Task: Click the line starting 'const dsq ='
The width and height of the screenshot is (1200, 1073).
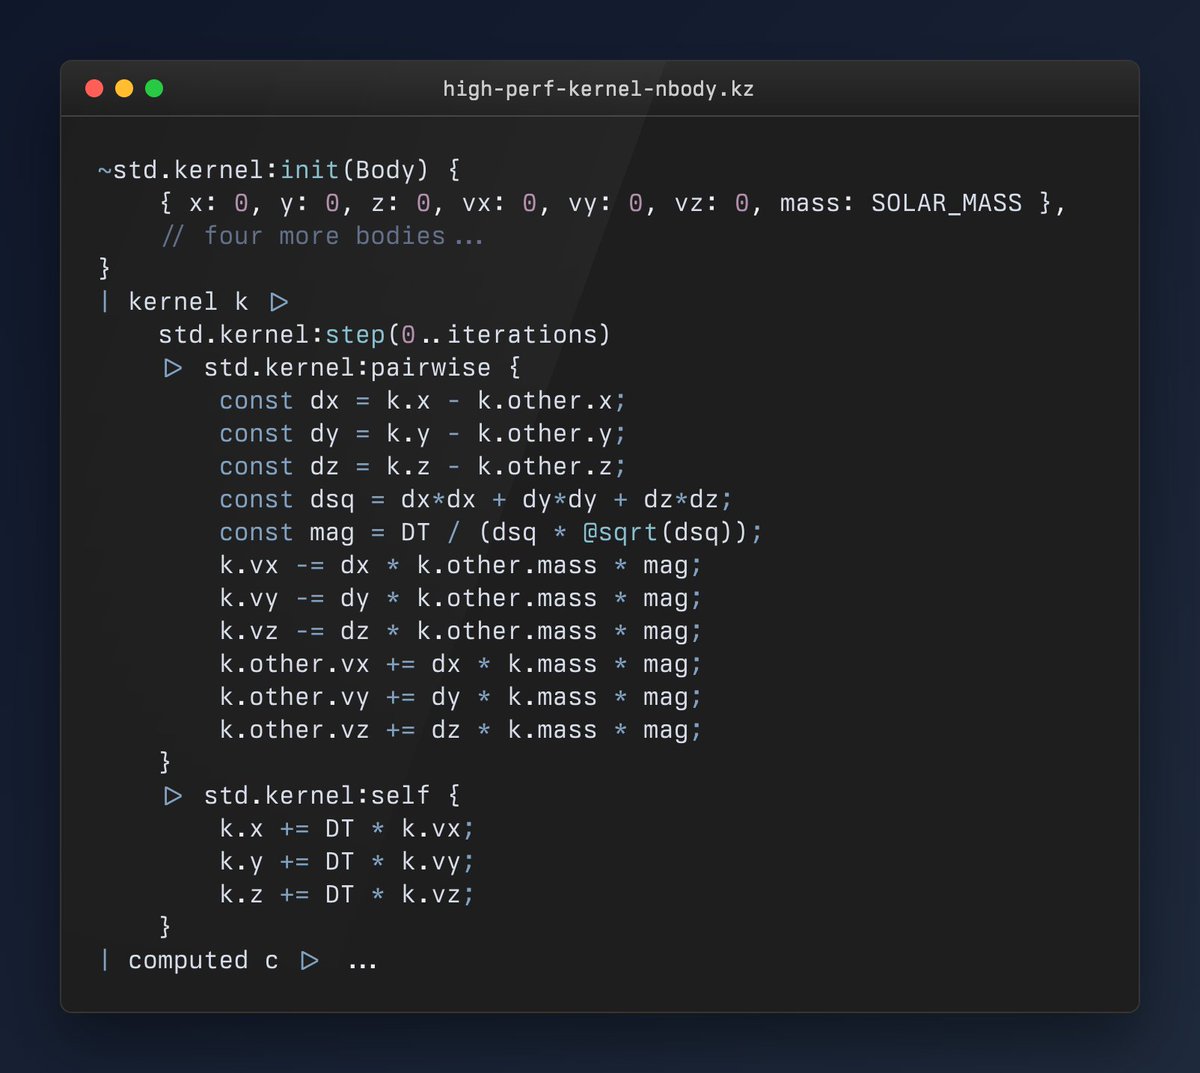Action: tap(476, 500)
